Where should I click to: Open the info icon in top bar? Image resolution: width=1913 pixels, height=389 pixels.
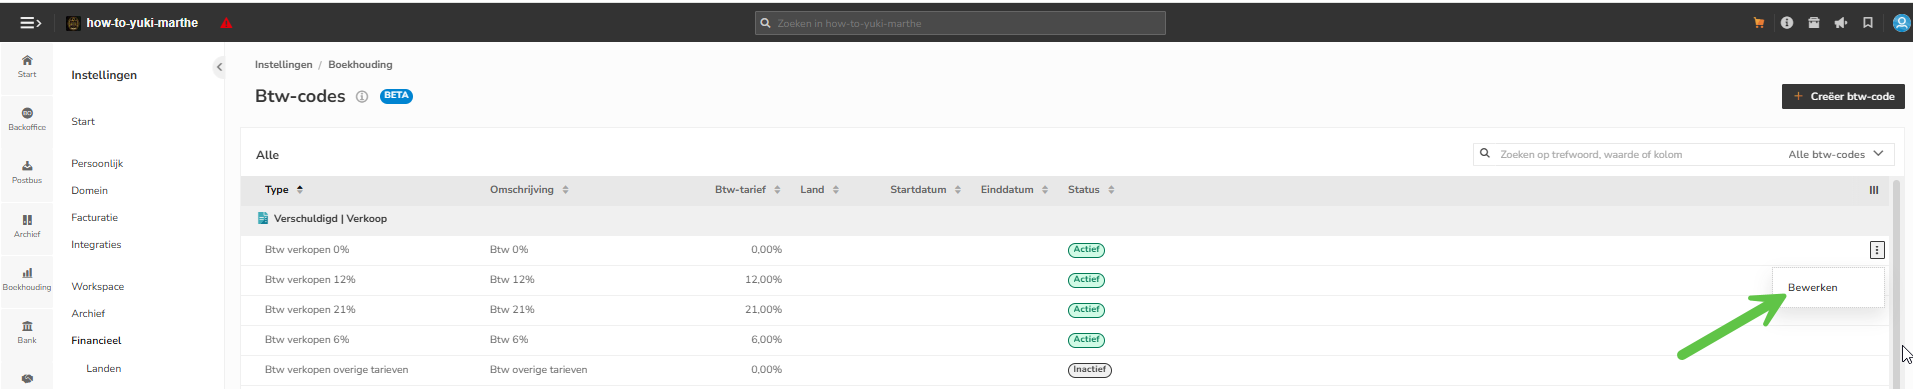click(x=1787, y=23)
